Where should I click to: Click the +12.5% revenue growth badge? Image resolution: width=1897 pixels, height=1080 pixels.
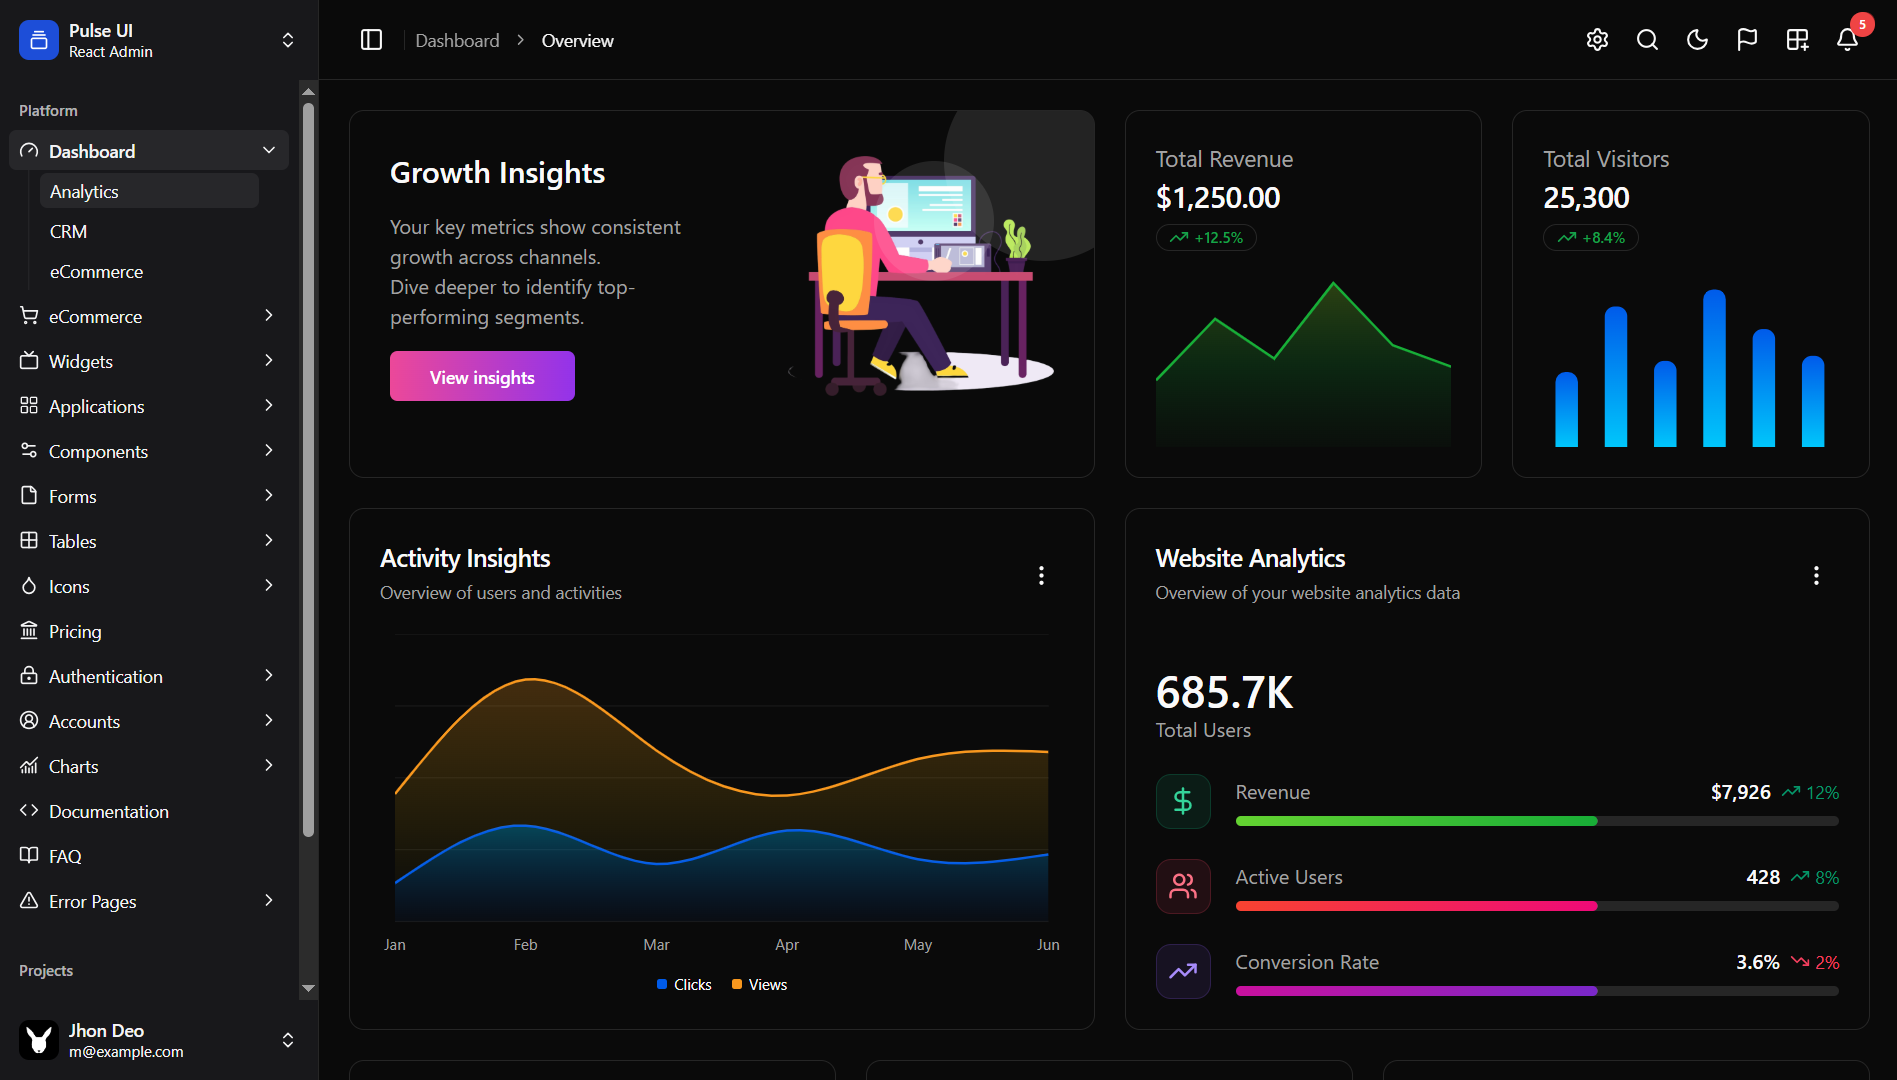(1206, 237)
